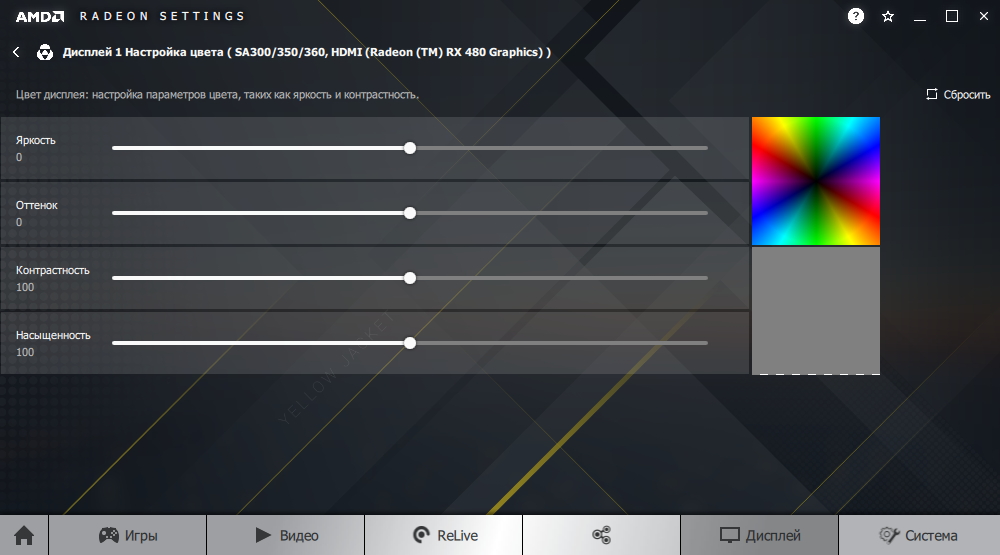This screenshot has height=555, width=1000.
Task: Click the favorites star icon
Action: pyautogui.click(x=888, y=17)
